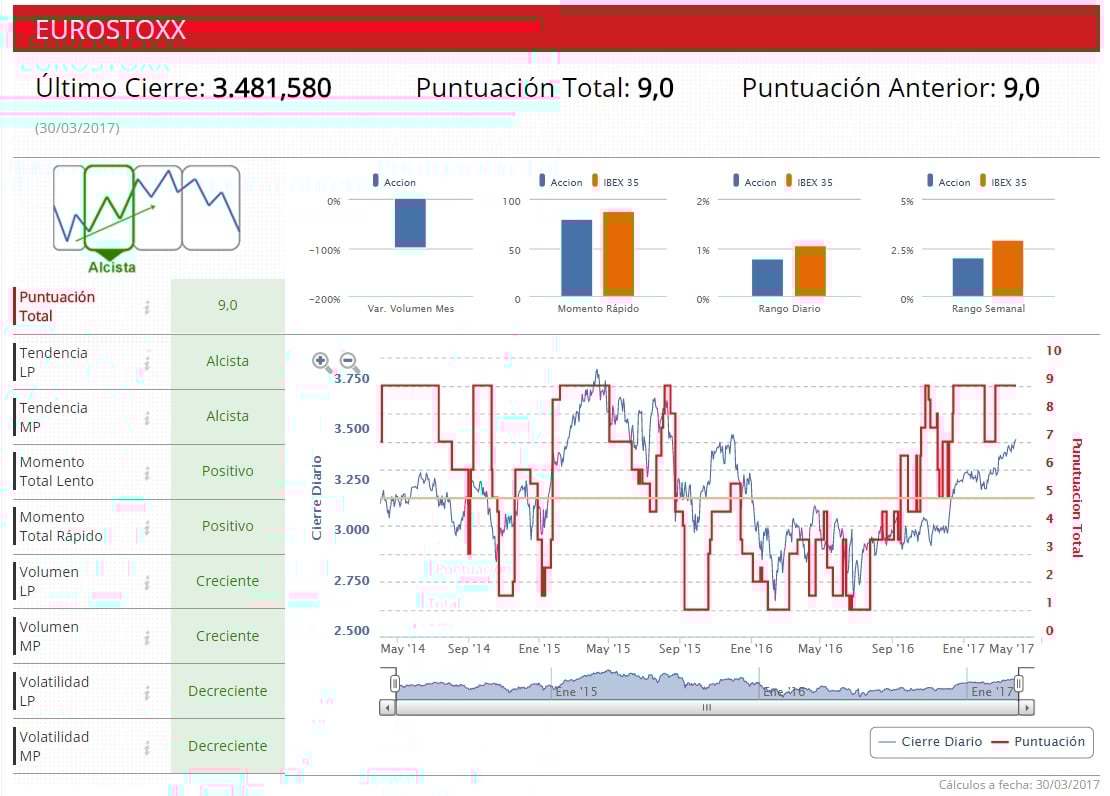Screen dimensions: 1110x796
Task: Open info icon for Volatilidad MP row
Action: pyautogui.click(x=147, y=747)
